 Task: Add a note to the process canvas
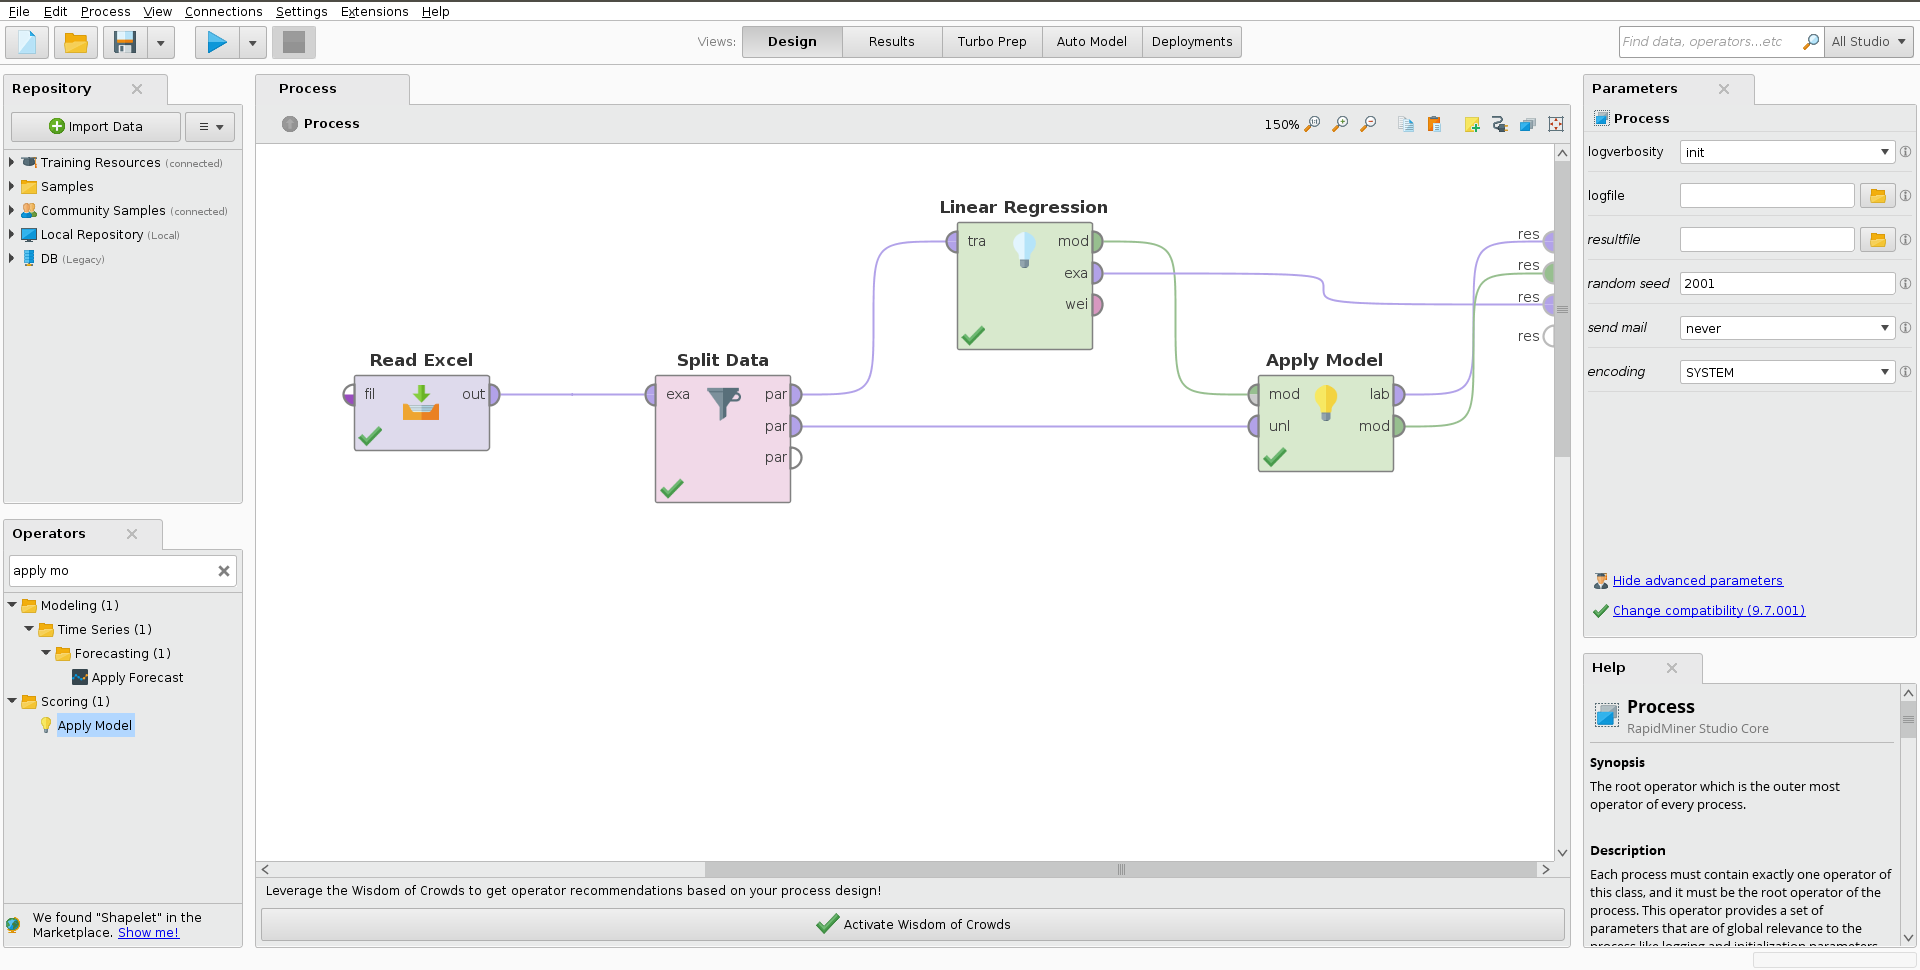[x=1471, y=124]
